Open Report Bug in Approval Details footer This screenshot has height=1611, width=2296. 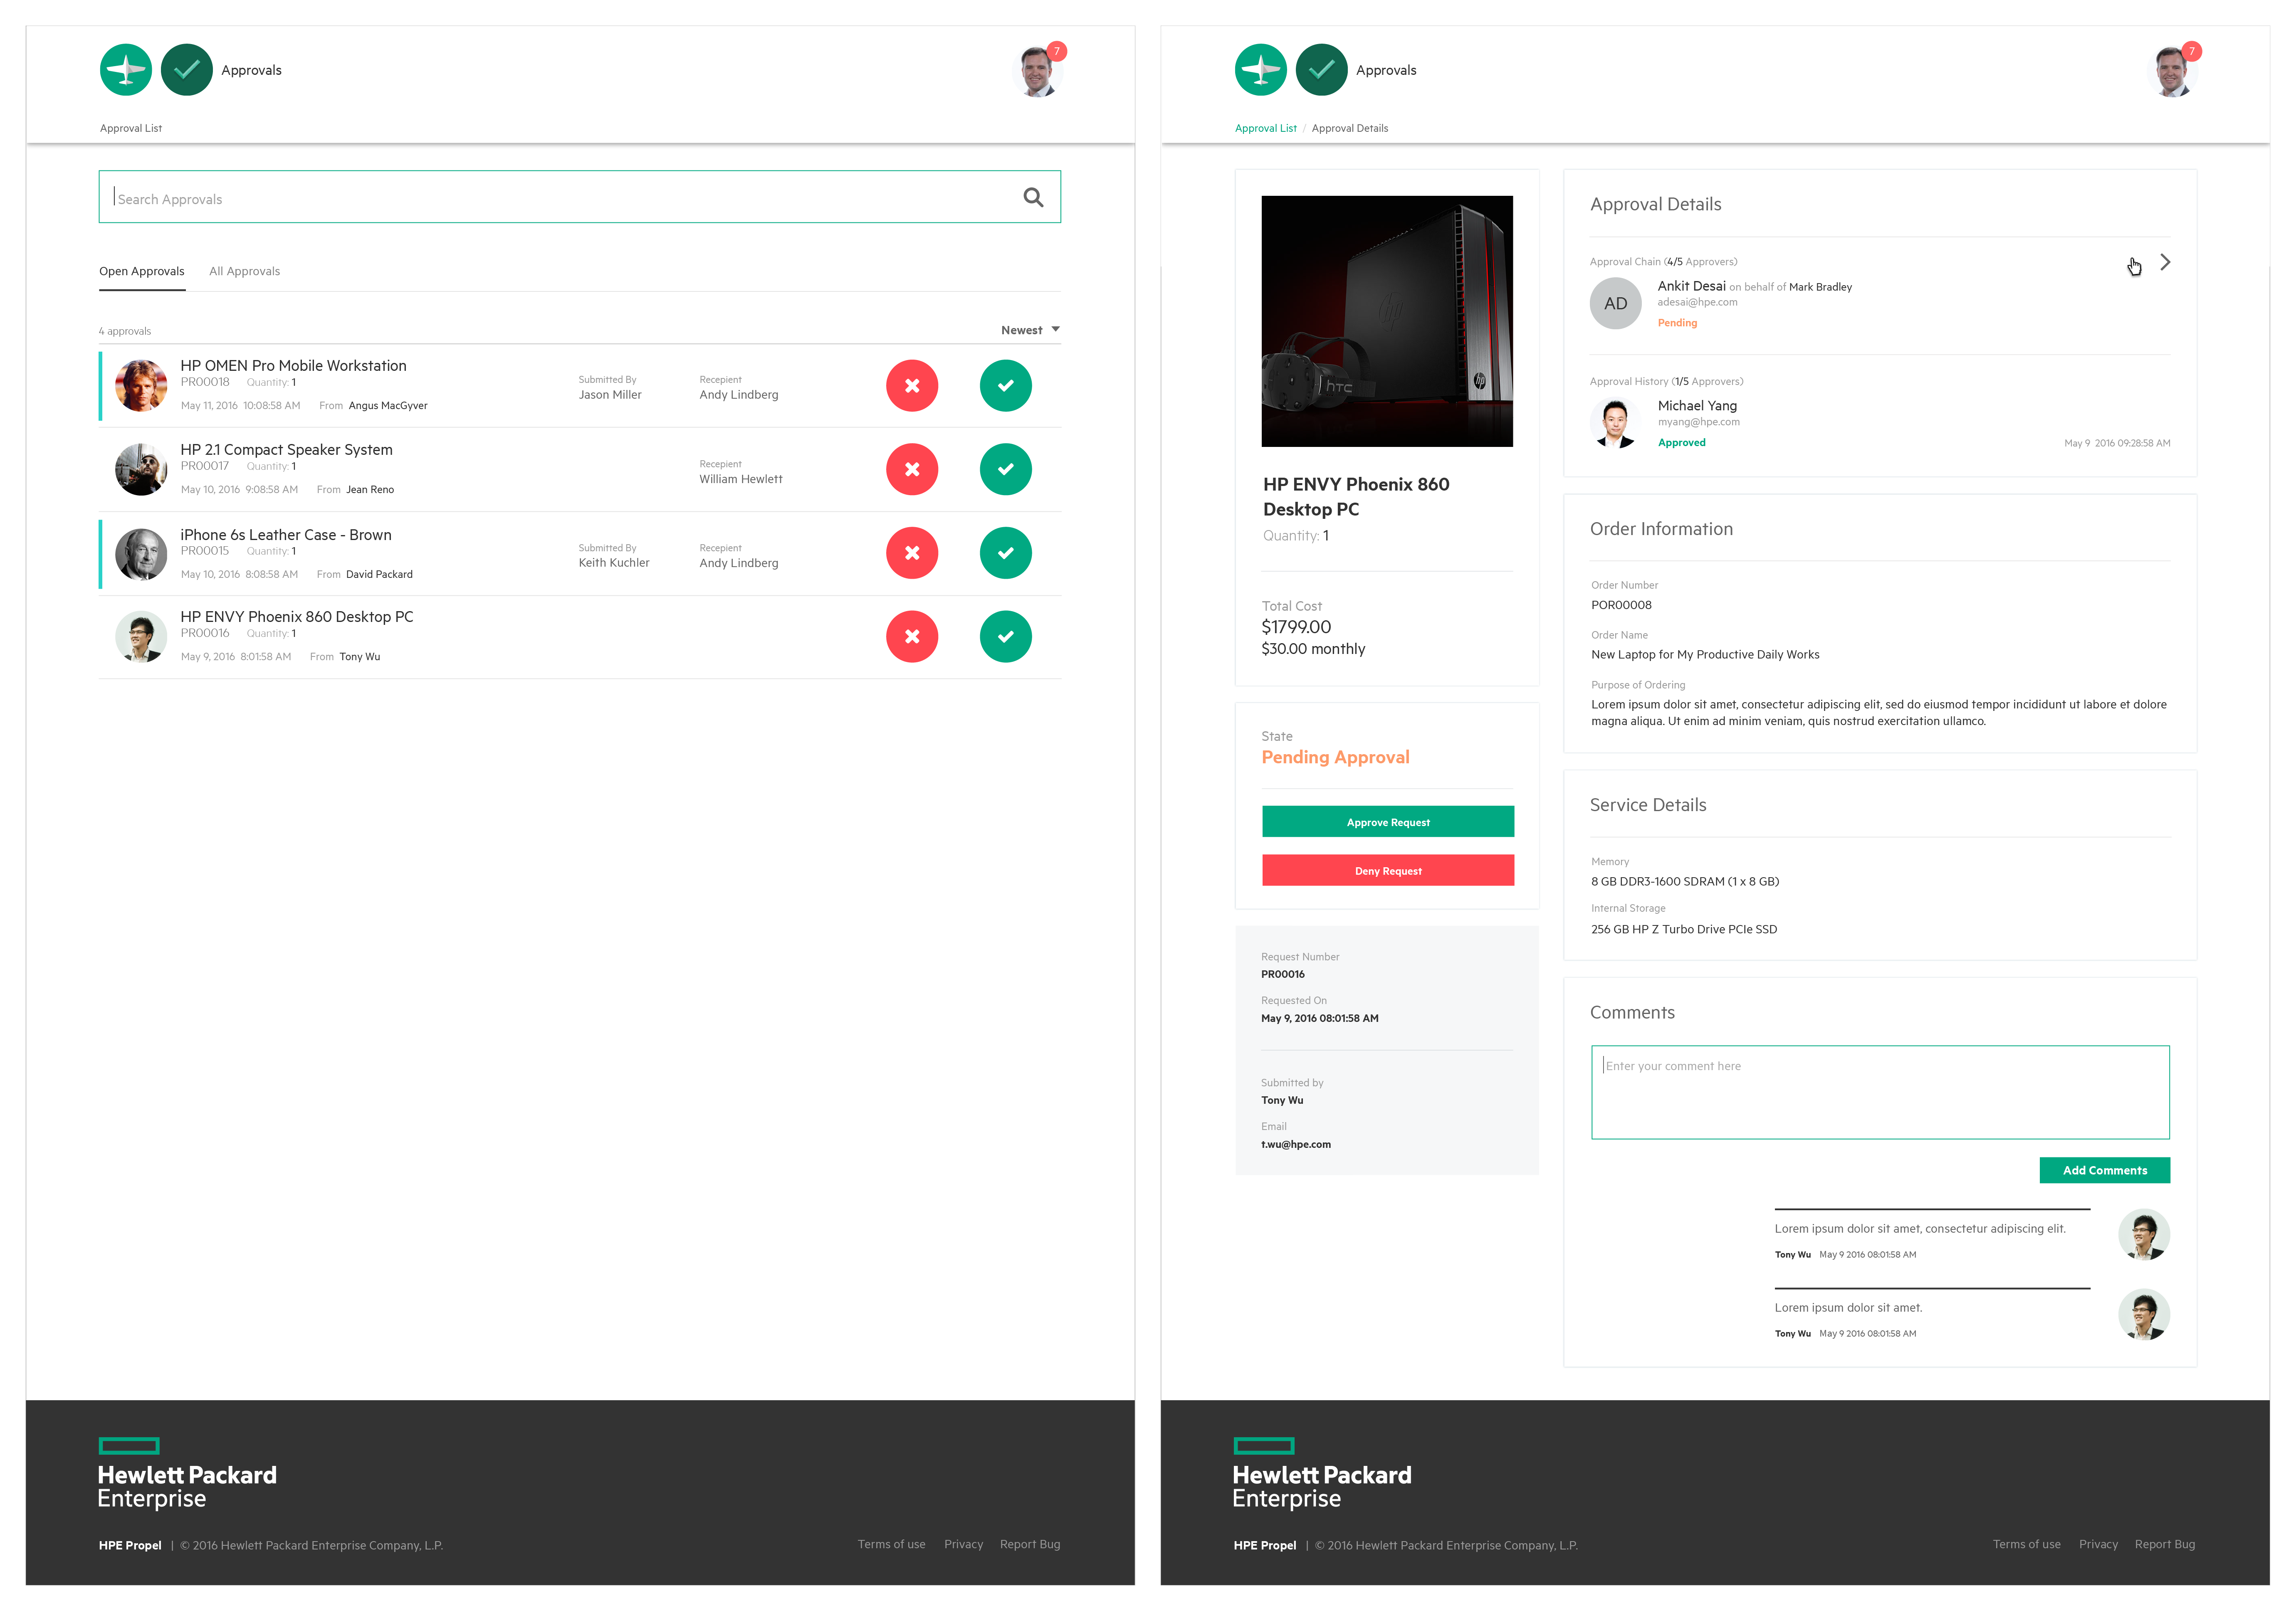tap(2165, 1545)
